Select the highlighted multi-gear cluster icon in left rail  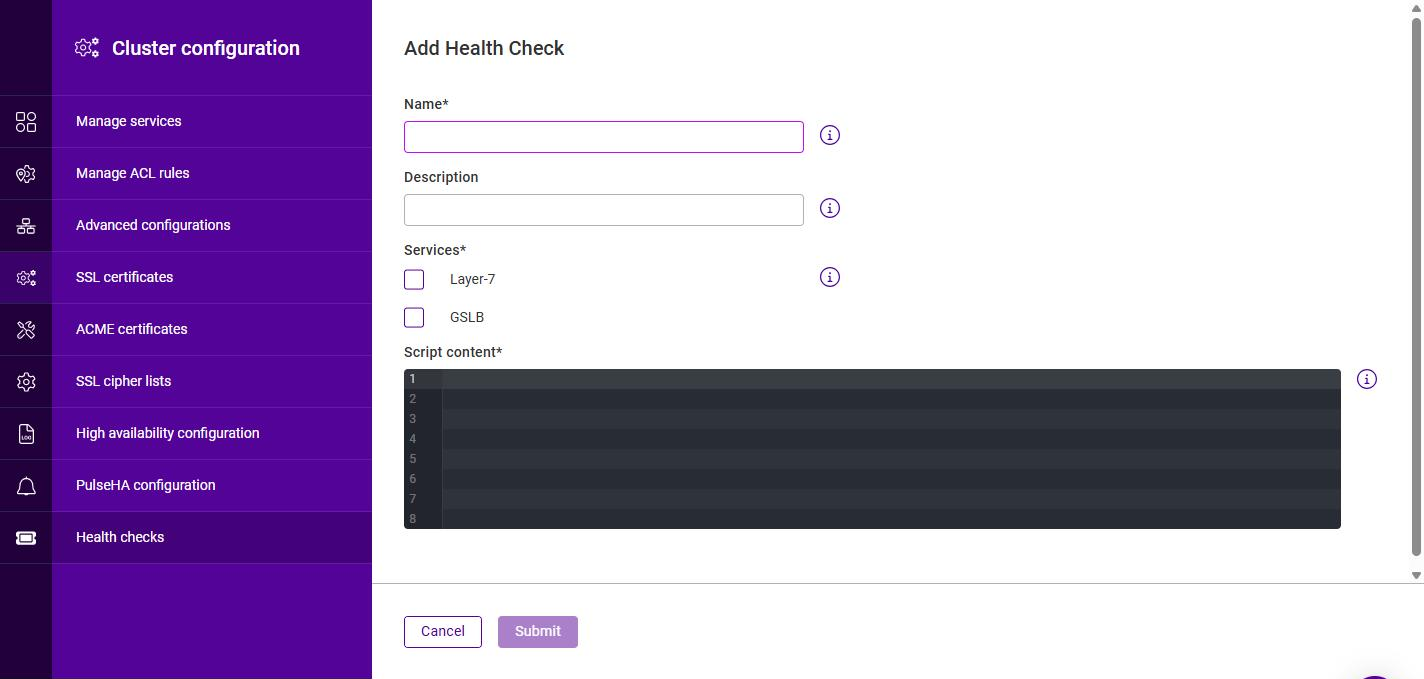pyautogui.click(x=26, y=278)
